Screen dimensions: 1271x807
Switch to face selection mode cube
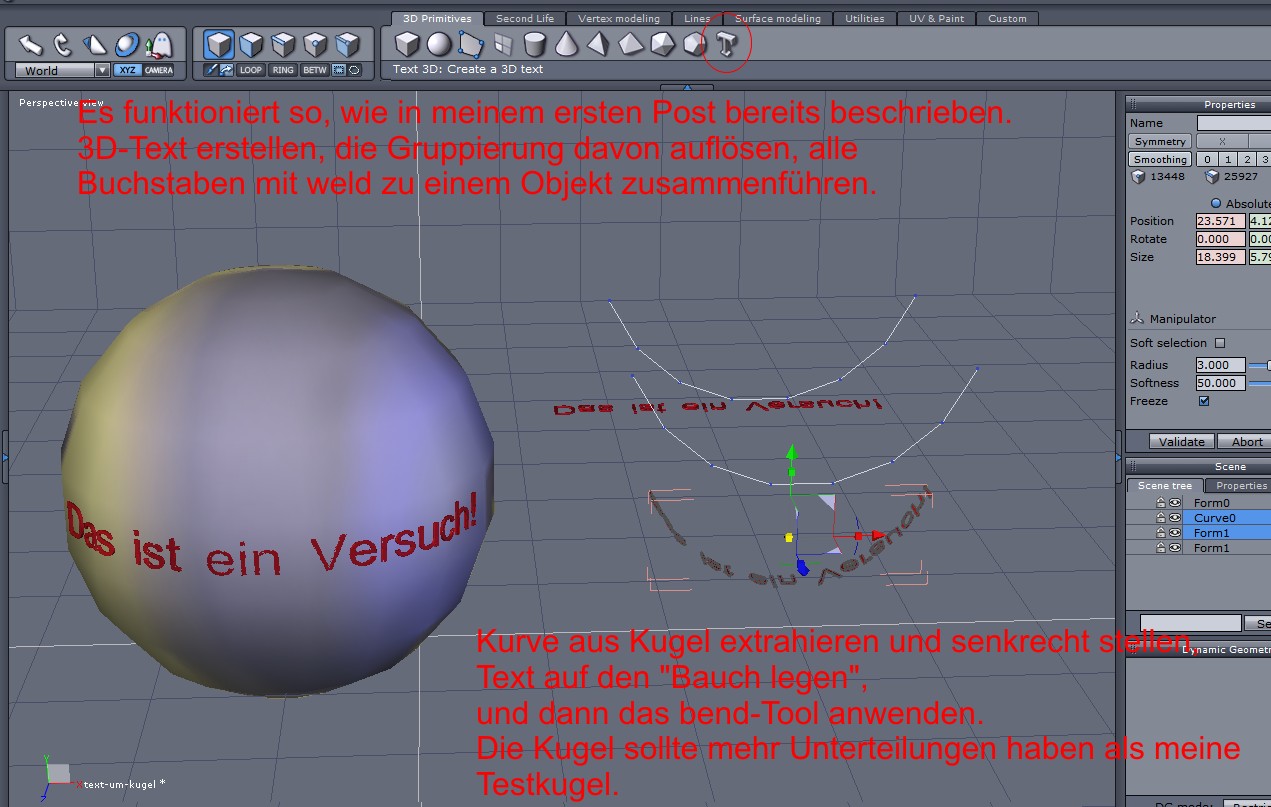pos(252,44)
